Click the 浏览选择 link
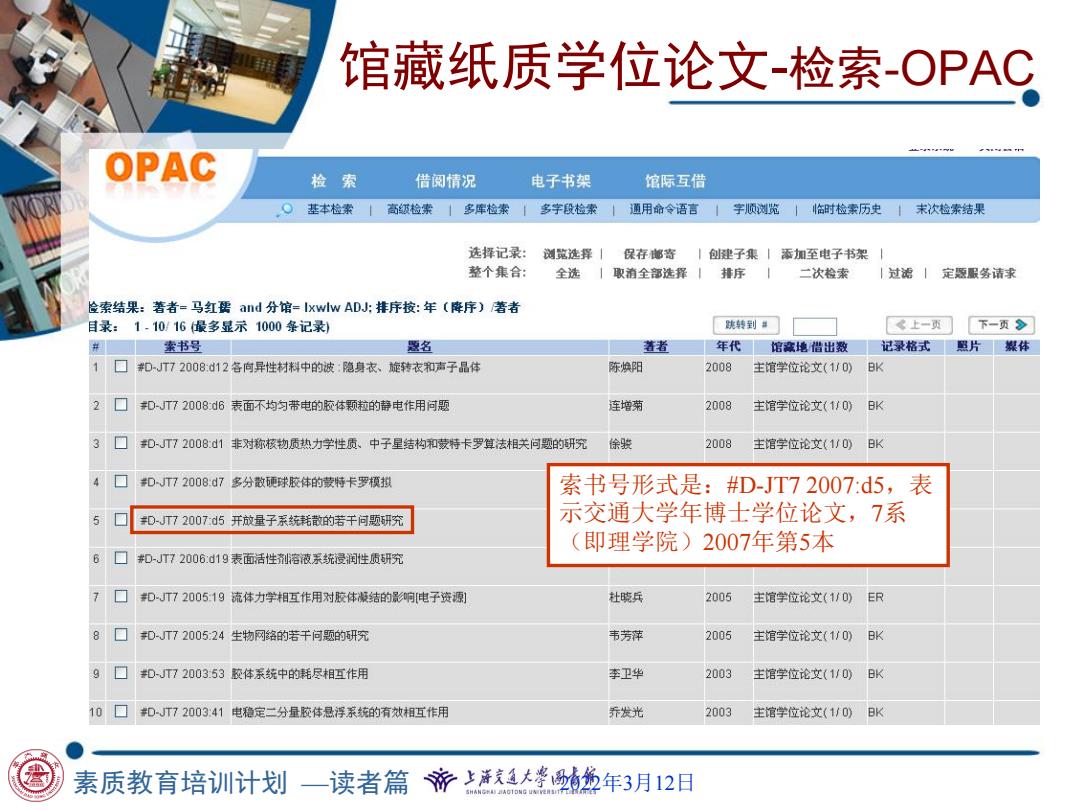Image resolution: width=1080 pixels, height=810 pixels. point(568,254)
